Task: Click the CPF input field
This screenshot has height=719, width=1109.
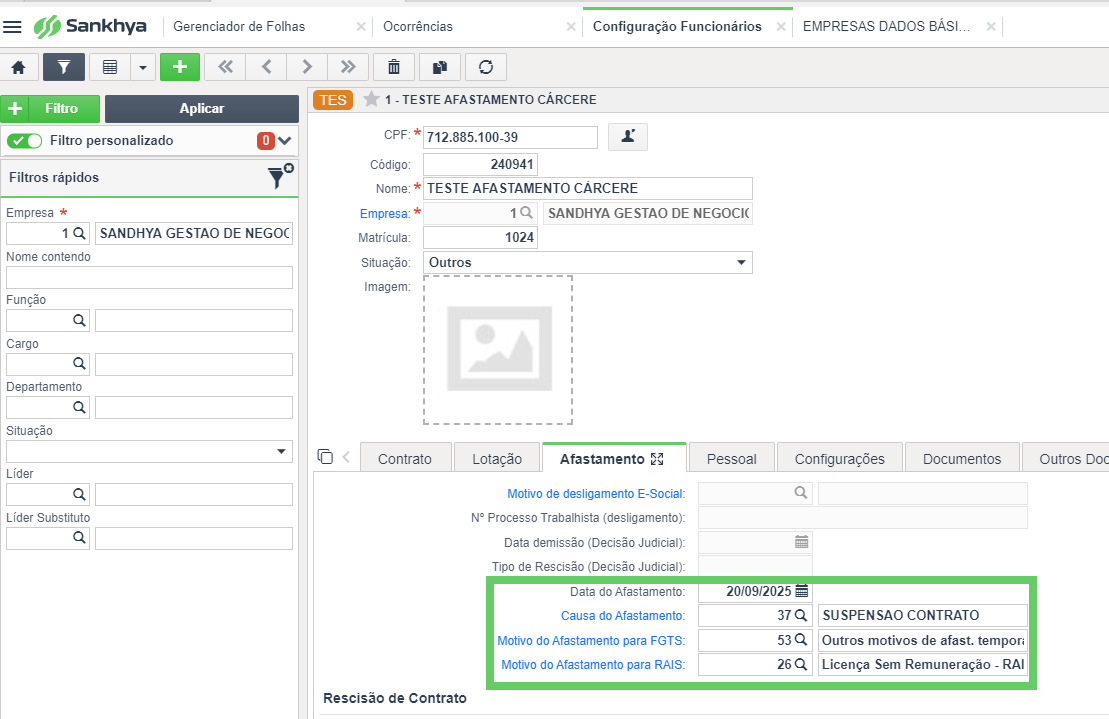Action: tap(510, 137)
